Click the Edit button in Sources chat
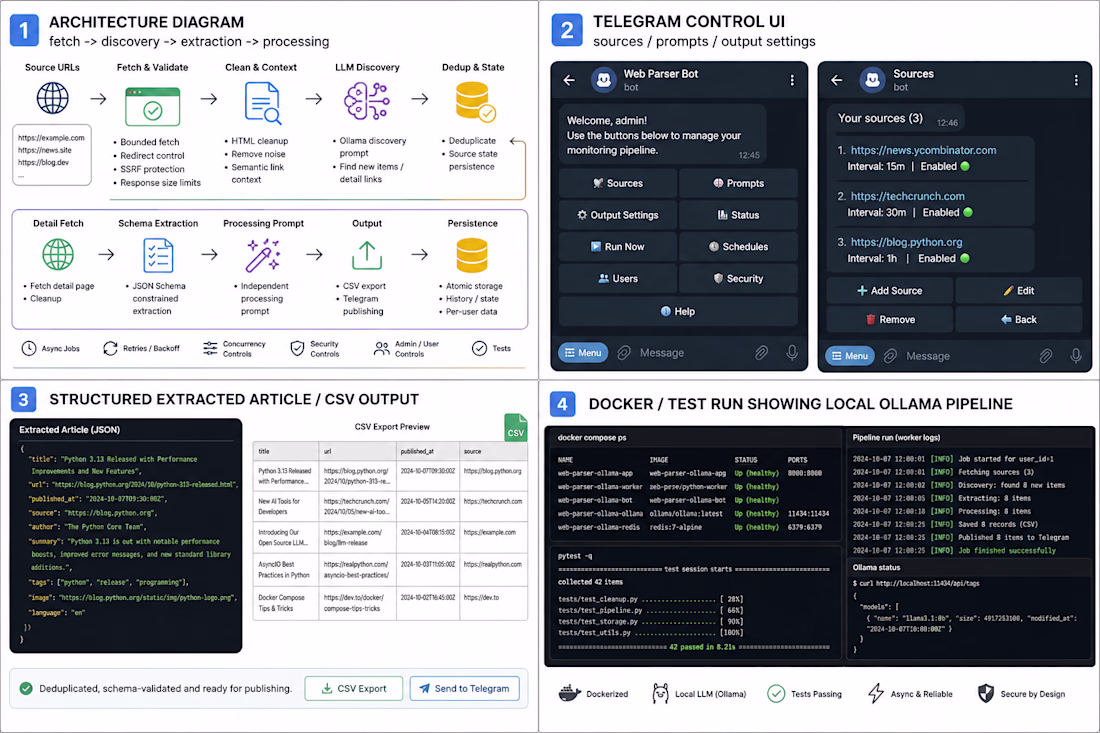 click(1019, 290)
